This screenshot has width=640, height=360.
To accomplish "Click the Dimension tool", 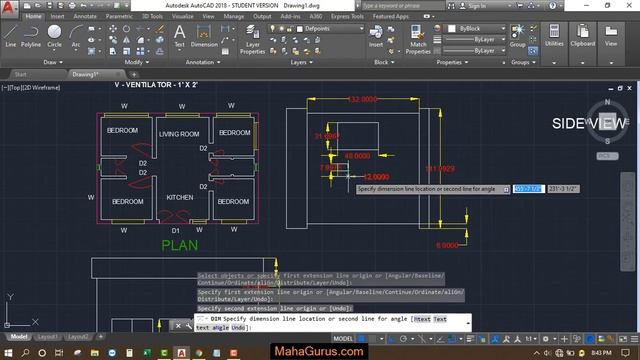I will tap(204, 36).
